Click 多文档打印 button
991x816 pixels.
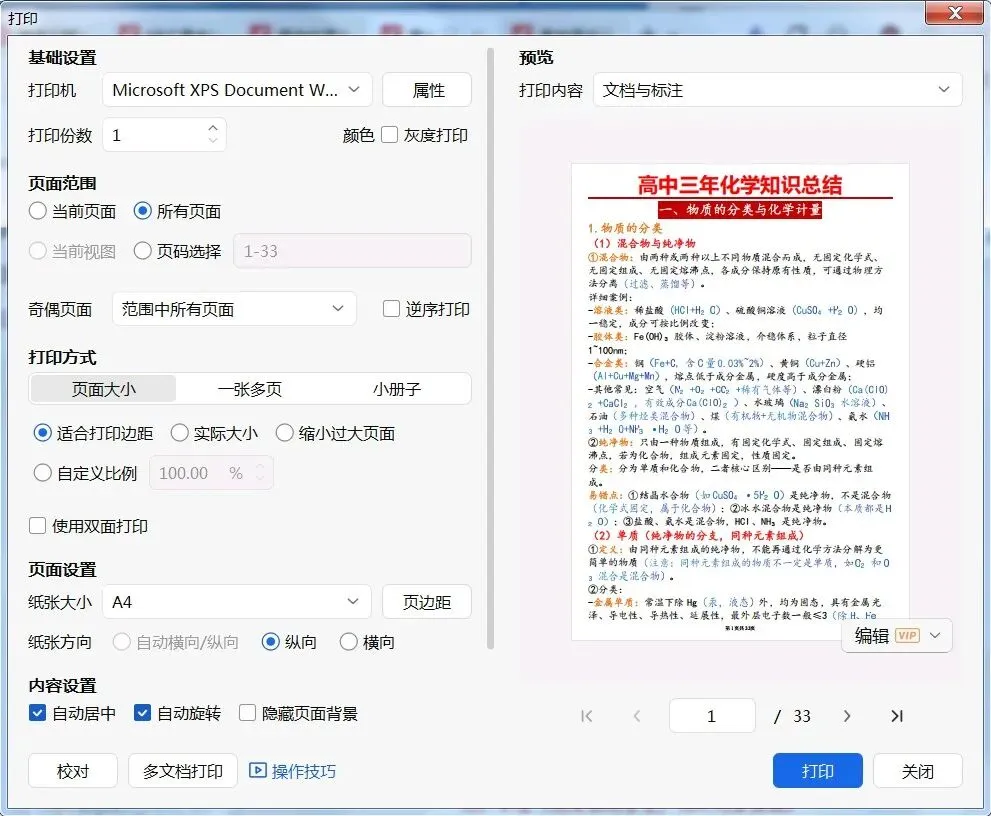[183, 770]
